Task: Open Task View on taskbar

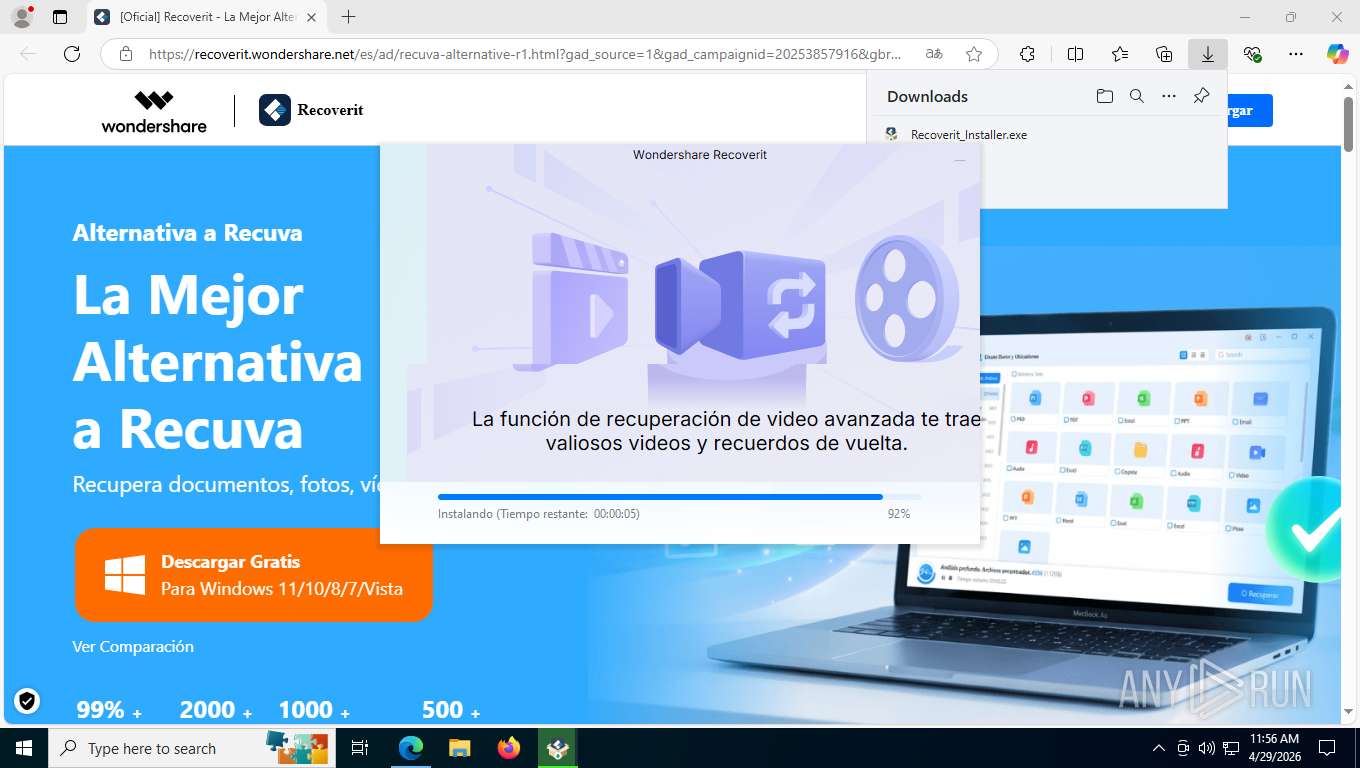Action: coord(360,748)
